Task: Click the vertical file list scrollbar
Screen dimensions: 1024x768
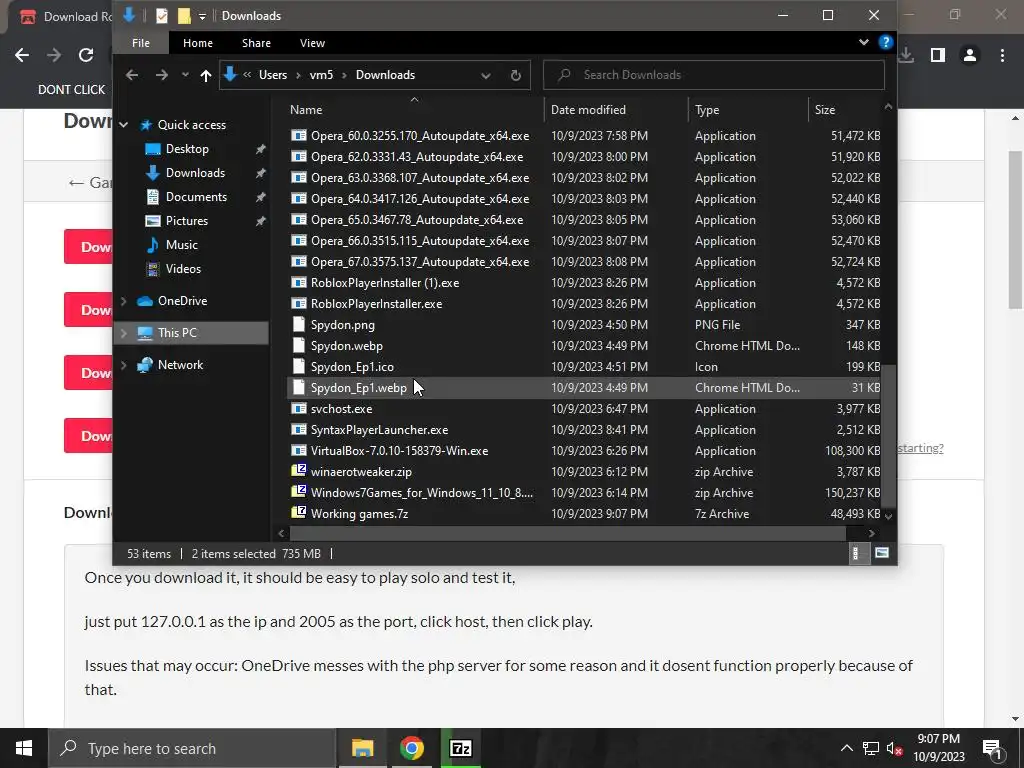Action: [x=888, y=436]
